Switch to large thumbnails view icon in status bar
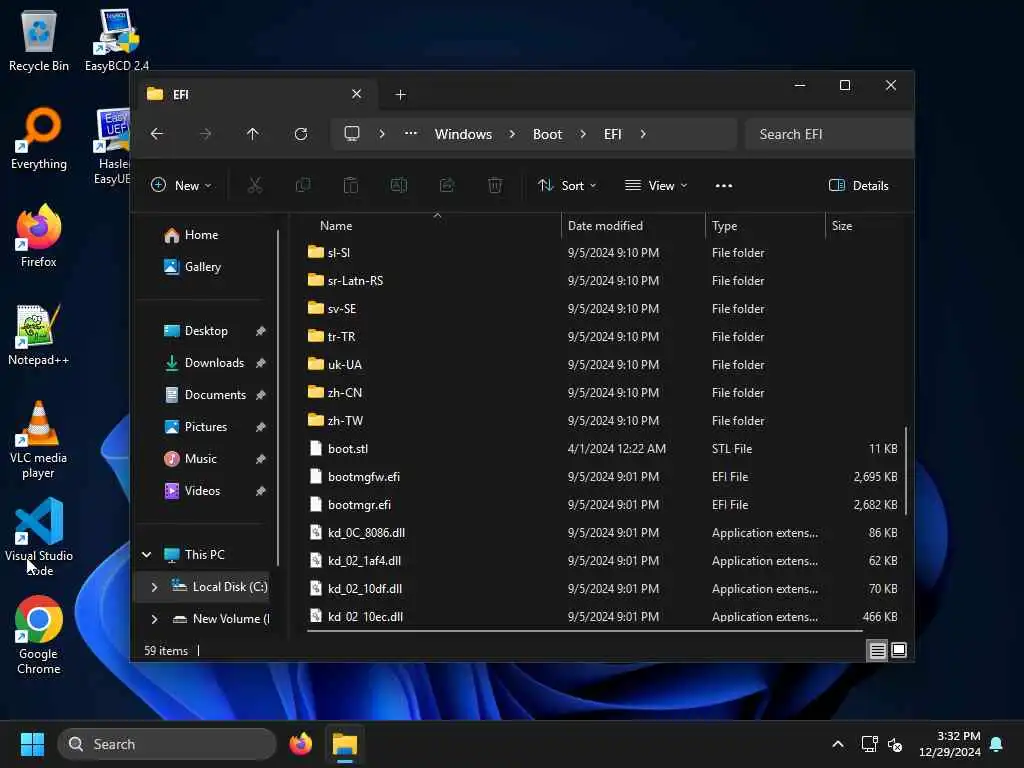Viewport: 1024px width, 768px height. (899, 650)
